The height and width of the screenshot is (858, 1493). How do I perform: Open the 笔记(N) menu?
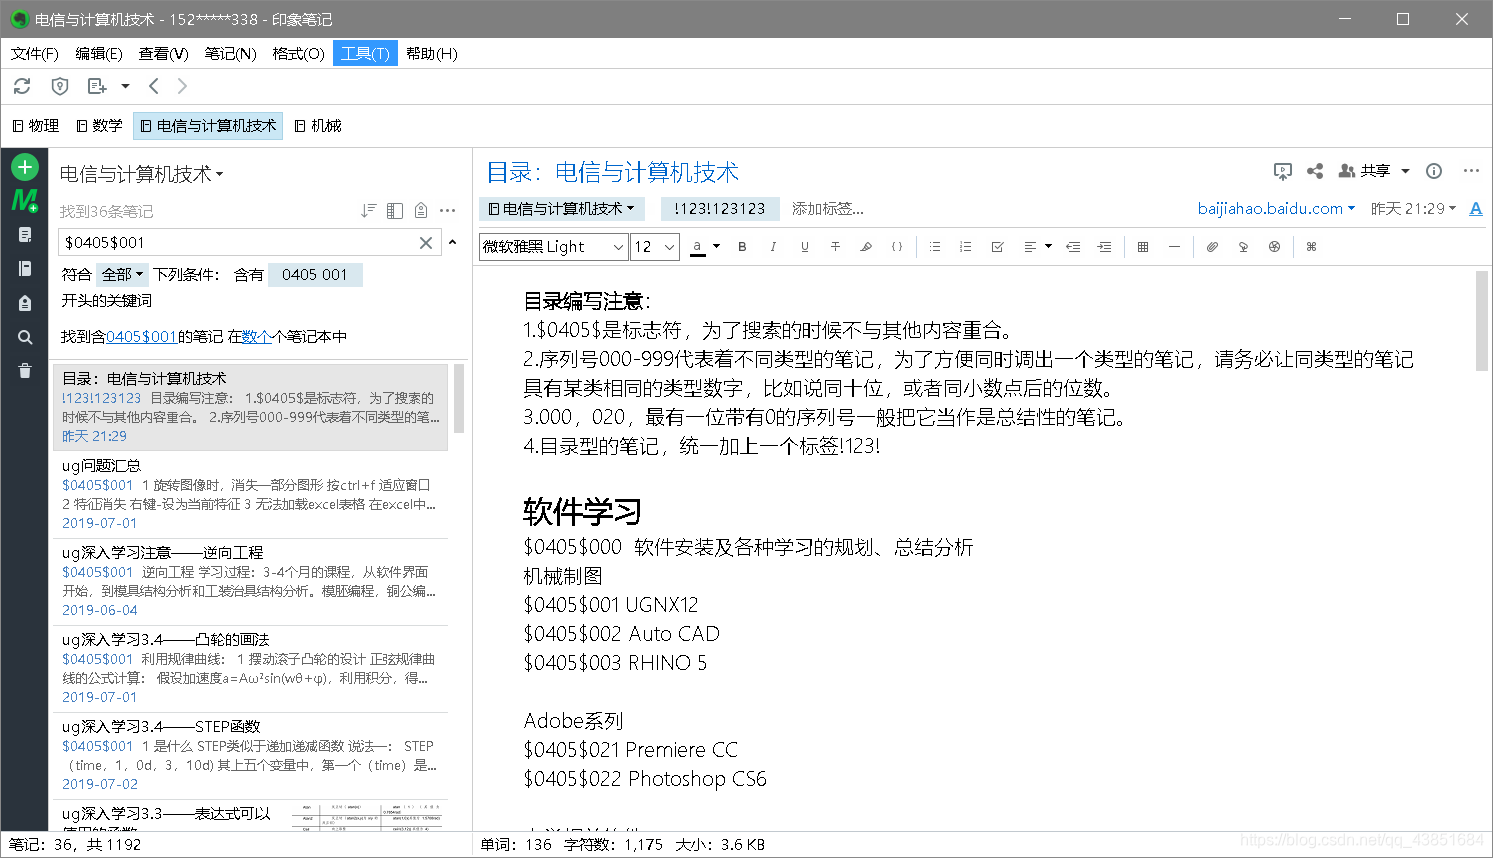pyautogui.click(x=231, y=53)
